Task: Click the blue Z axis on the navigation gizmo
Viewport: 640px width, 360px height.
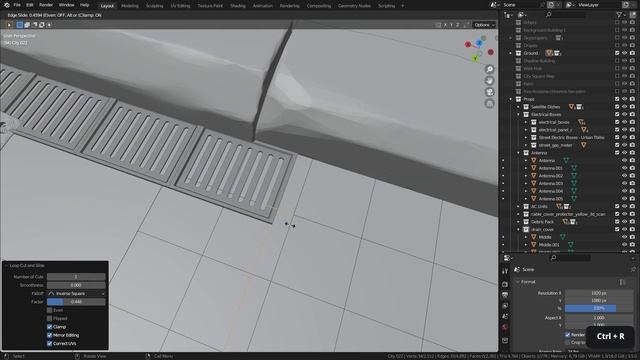Action: (x=479, y=42)
